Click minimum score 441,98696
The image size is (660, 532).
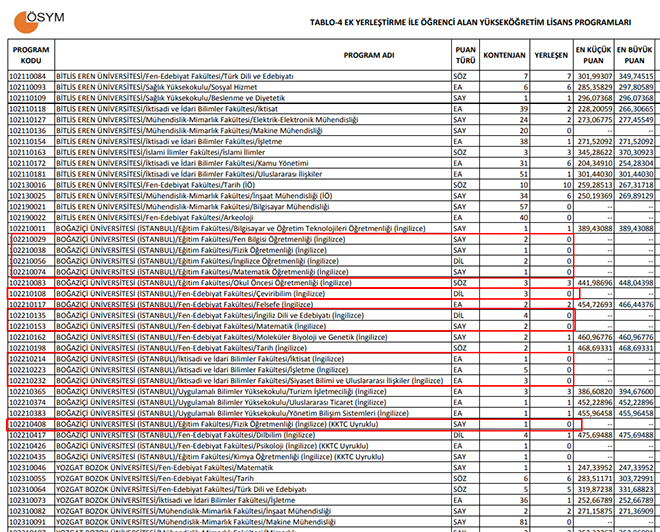(x=595, y=283)
